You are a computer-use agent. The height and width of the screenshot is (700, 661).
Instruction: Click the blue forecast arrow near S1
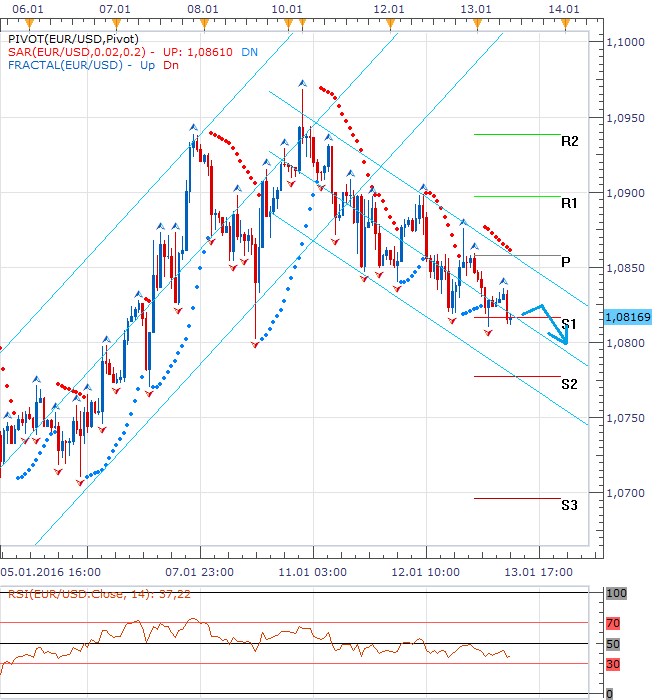pos(550,320)
